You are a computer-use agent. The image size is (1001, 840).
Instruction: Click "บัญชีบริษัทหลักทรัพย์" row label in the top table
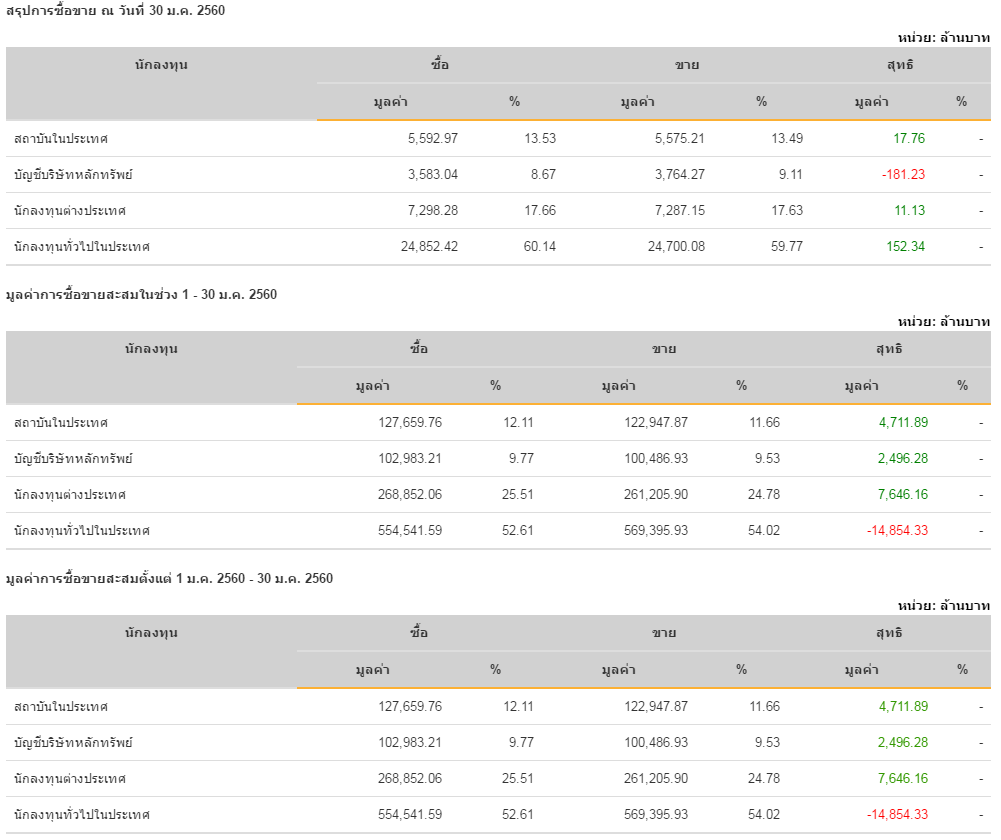[74, 175]
